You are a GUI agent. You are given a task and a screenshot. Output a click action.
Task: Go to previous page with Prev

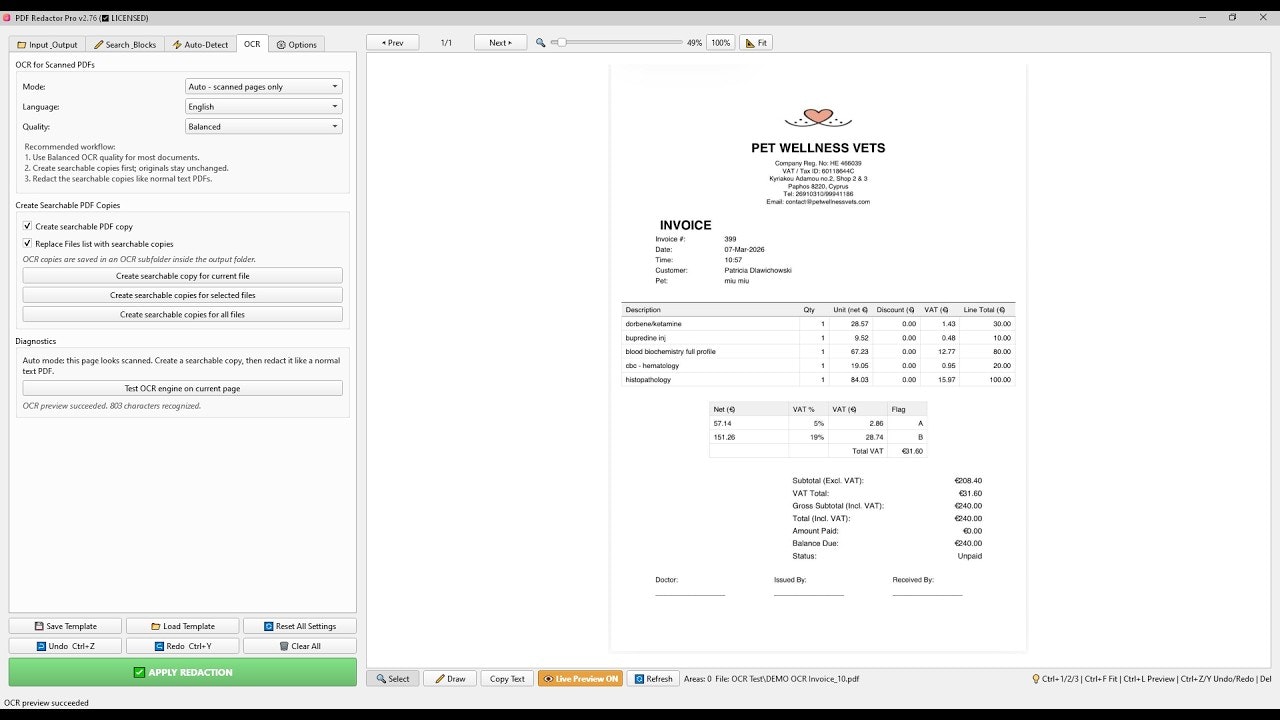[392, 43]
